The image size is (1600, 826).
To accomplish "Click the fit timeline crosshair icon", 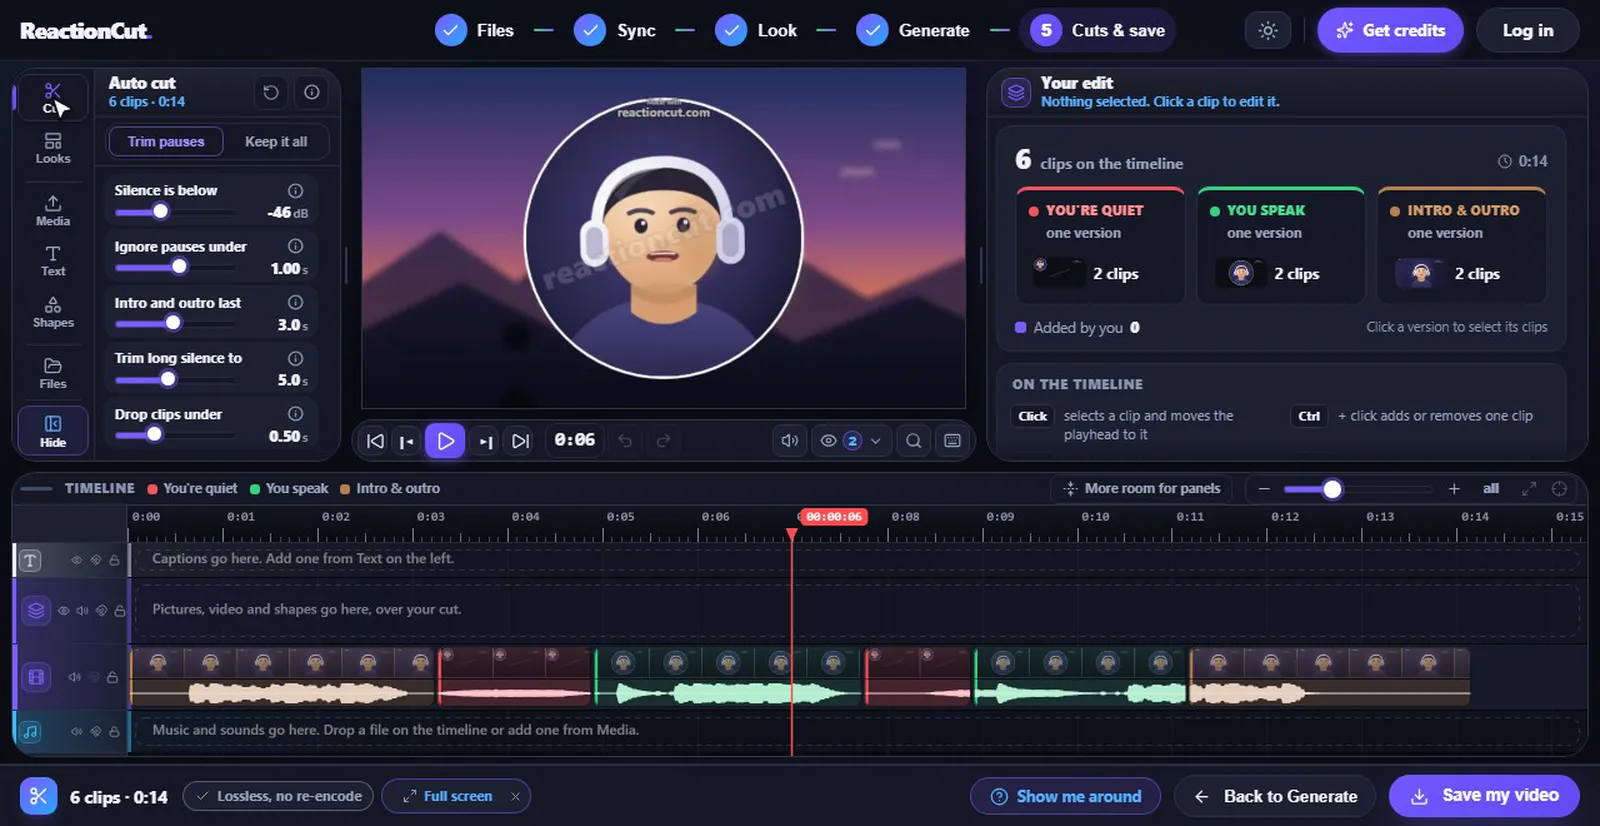I will (1559, 489).
